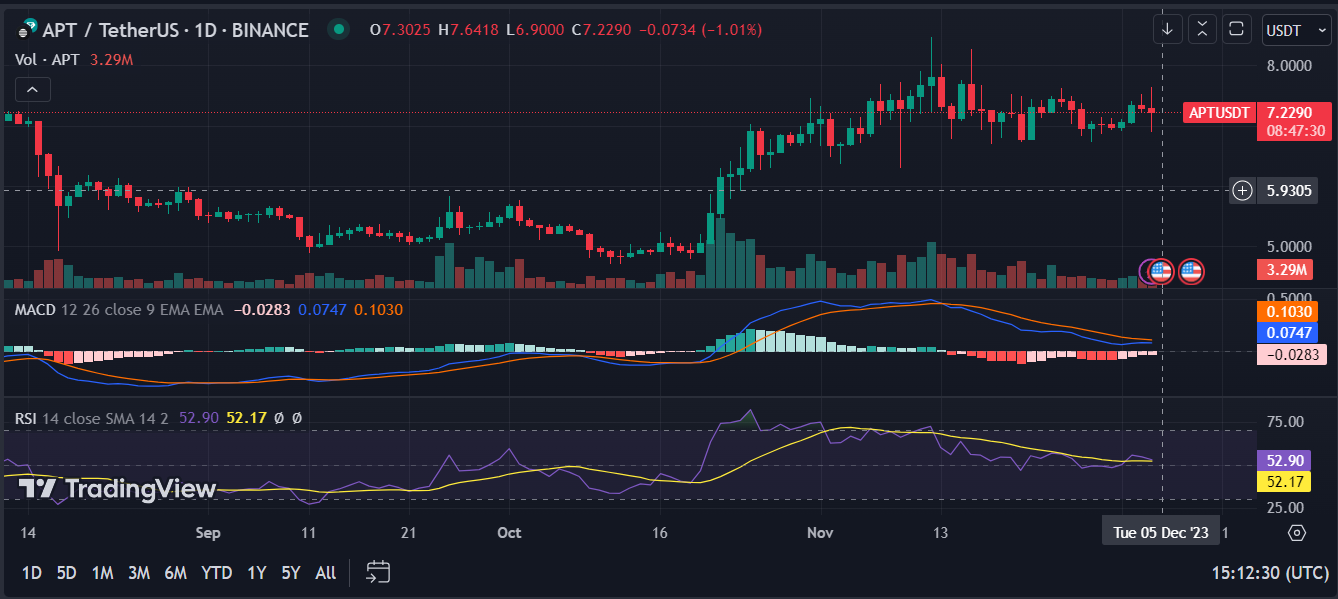The width and height of the screenshot is (1338, 599).
Task: Select the YTD time range
Action: pos(217,573)
